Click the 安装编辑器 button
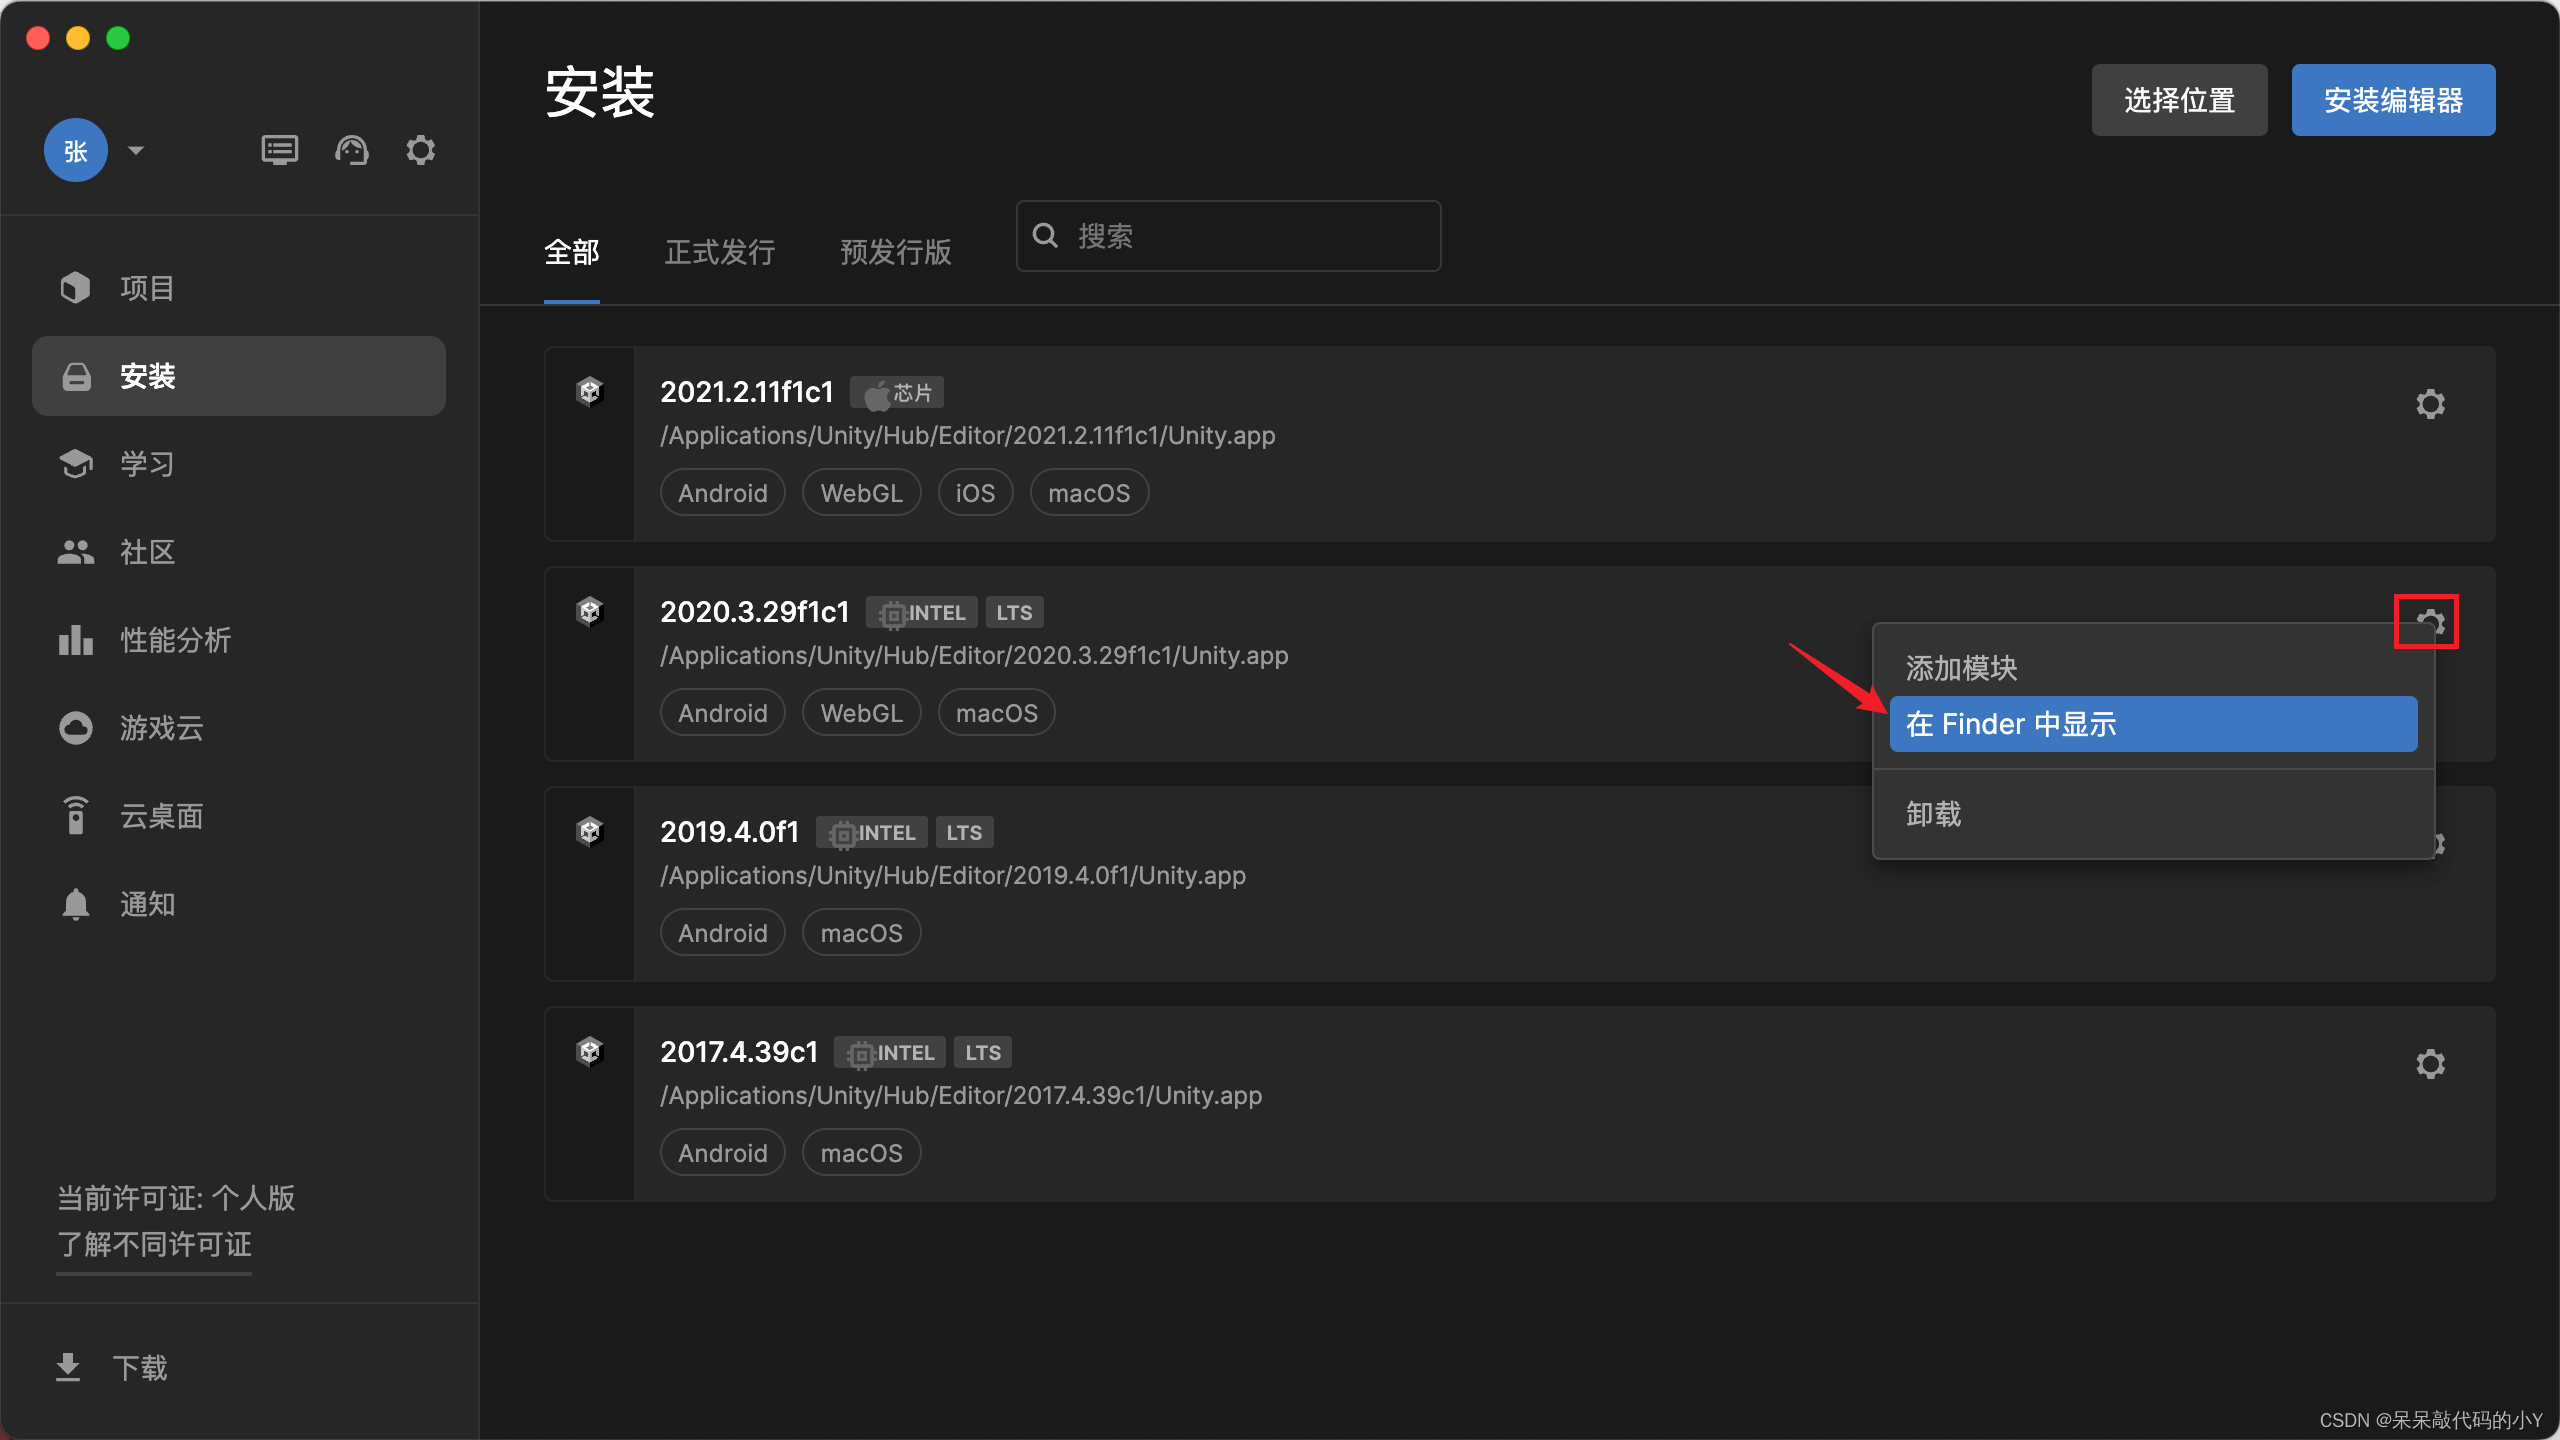Screen dimensions: 2560x1440 [x=2393, y=100]
